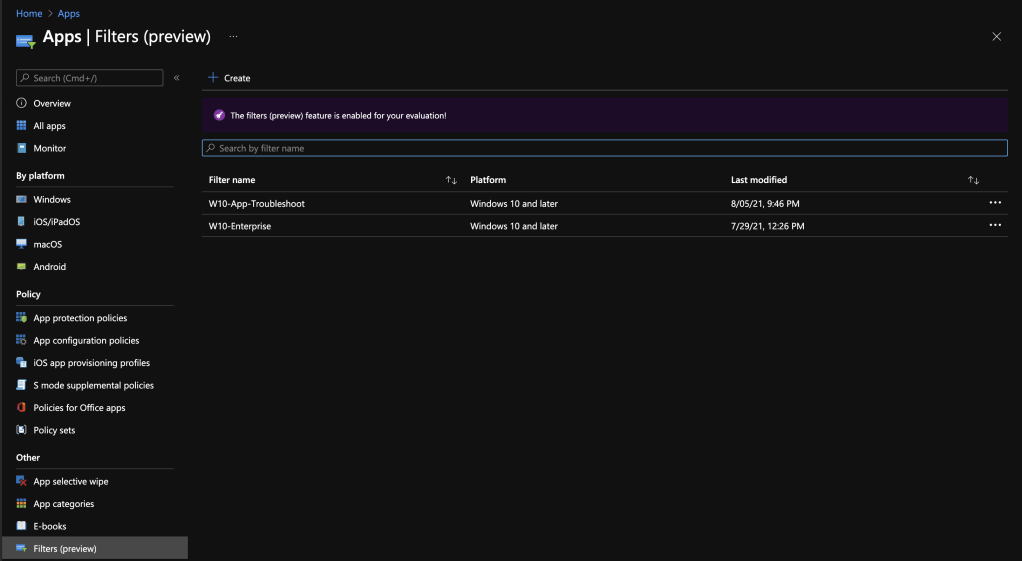
Task: Click the Monitor icon in sidebar
Action: [x=21, y=148]
